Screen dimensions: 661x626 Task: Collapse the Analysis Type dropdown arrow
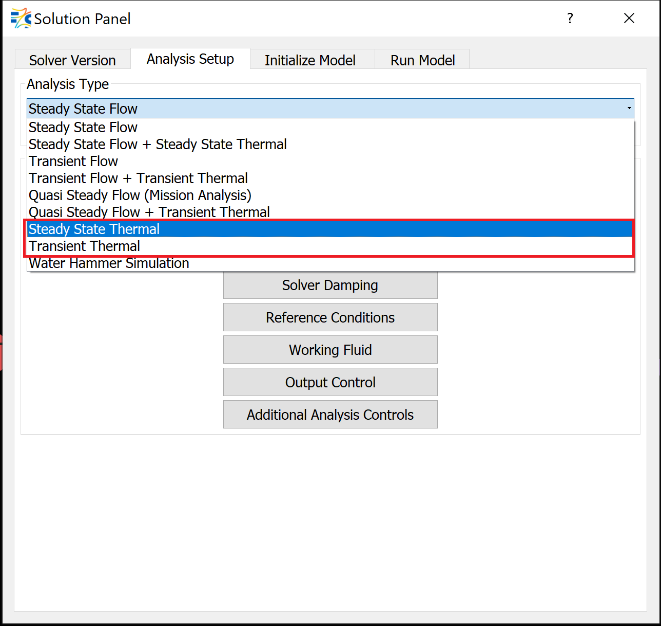[x=628, y=108]
